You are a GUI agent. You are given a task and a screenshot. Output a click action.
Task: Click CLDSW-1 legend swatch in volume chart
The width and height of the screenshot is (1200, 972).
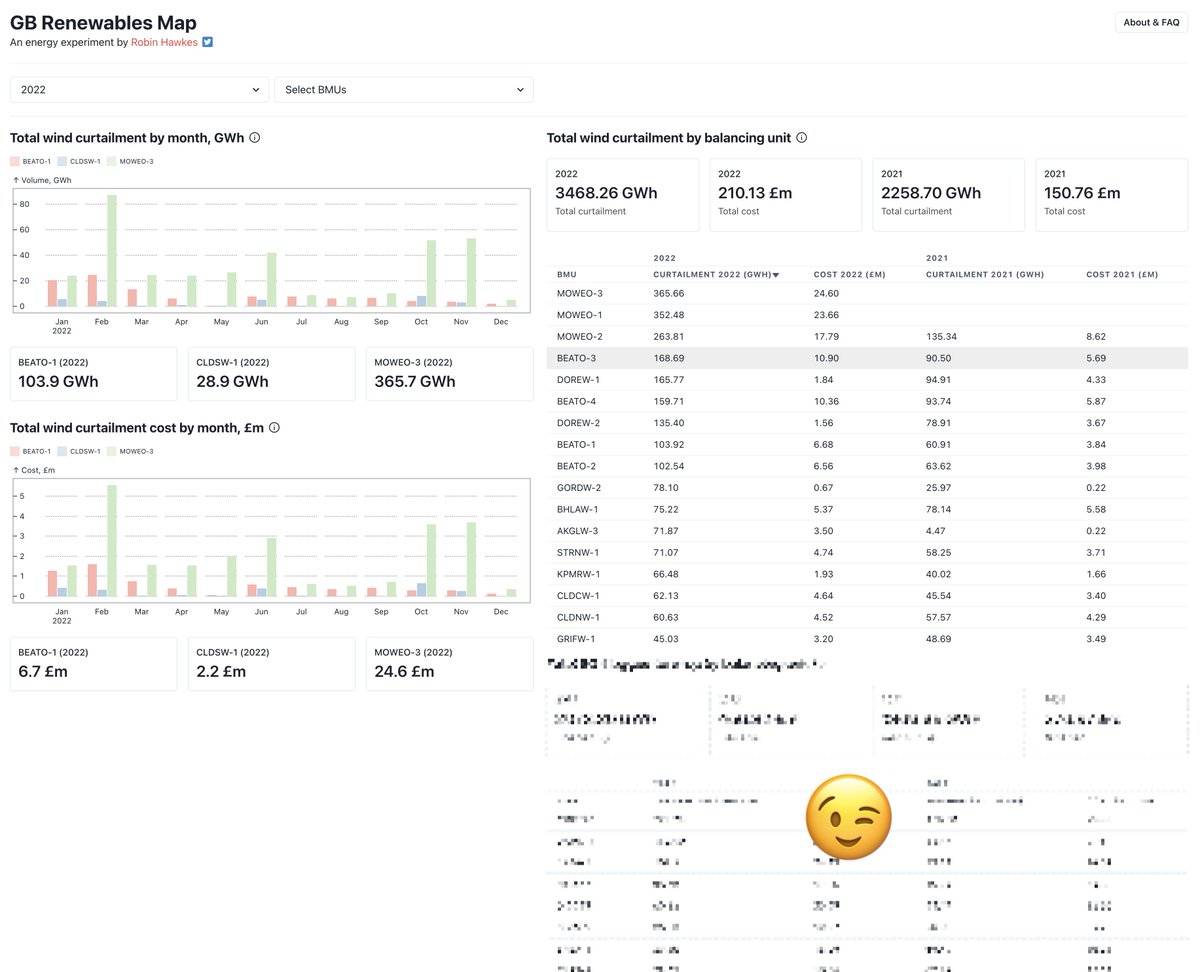(62, 161)
